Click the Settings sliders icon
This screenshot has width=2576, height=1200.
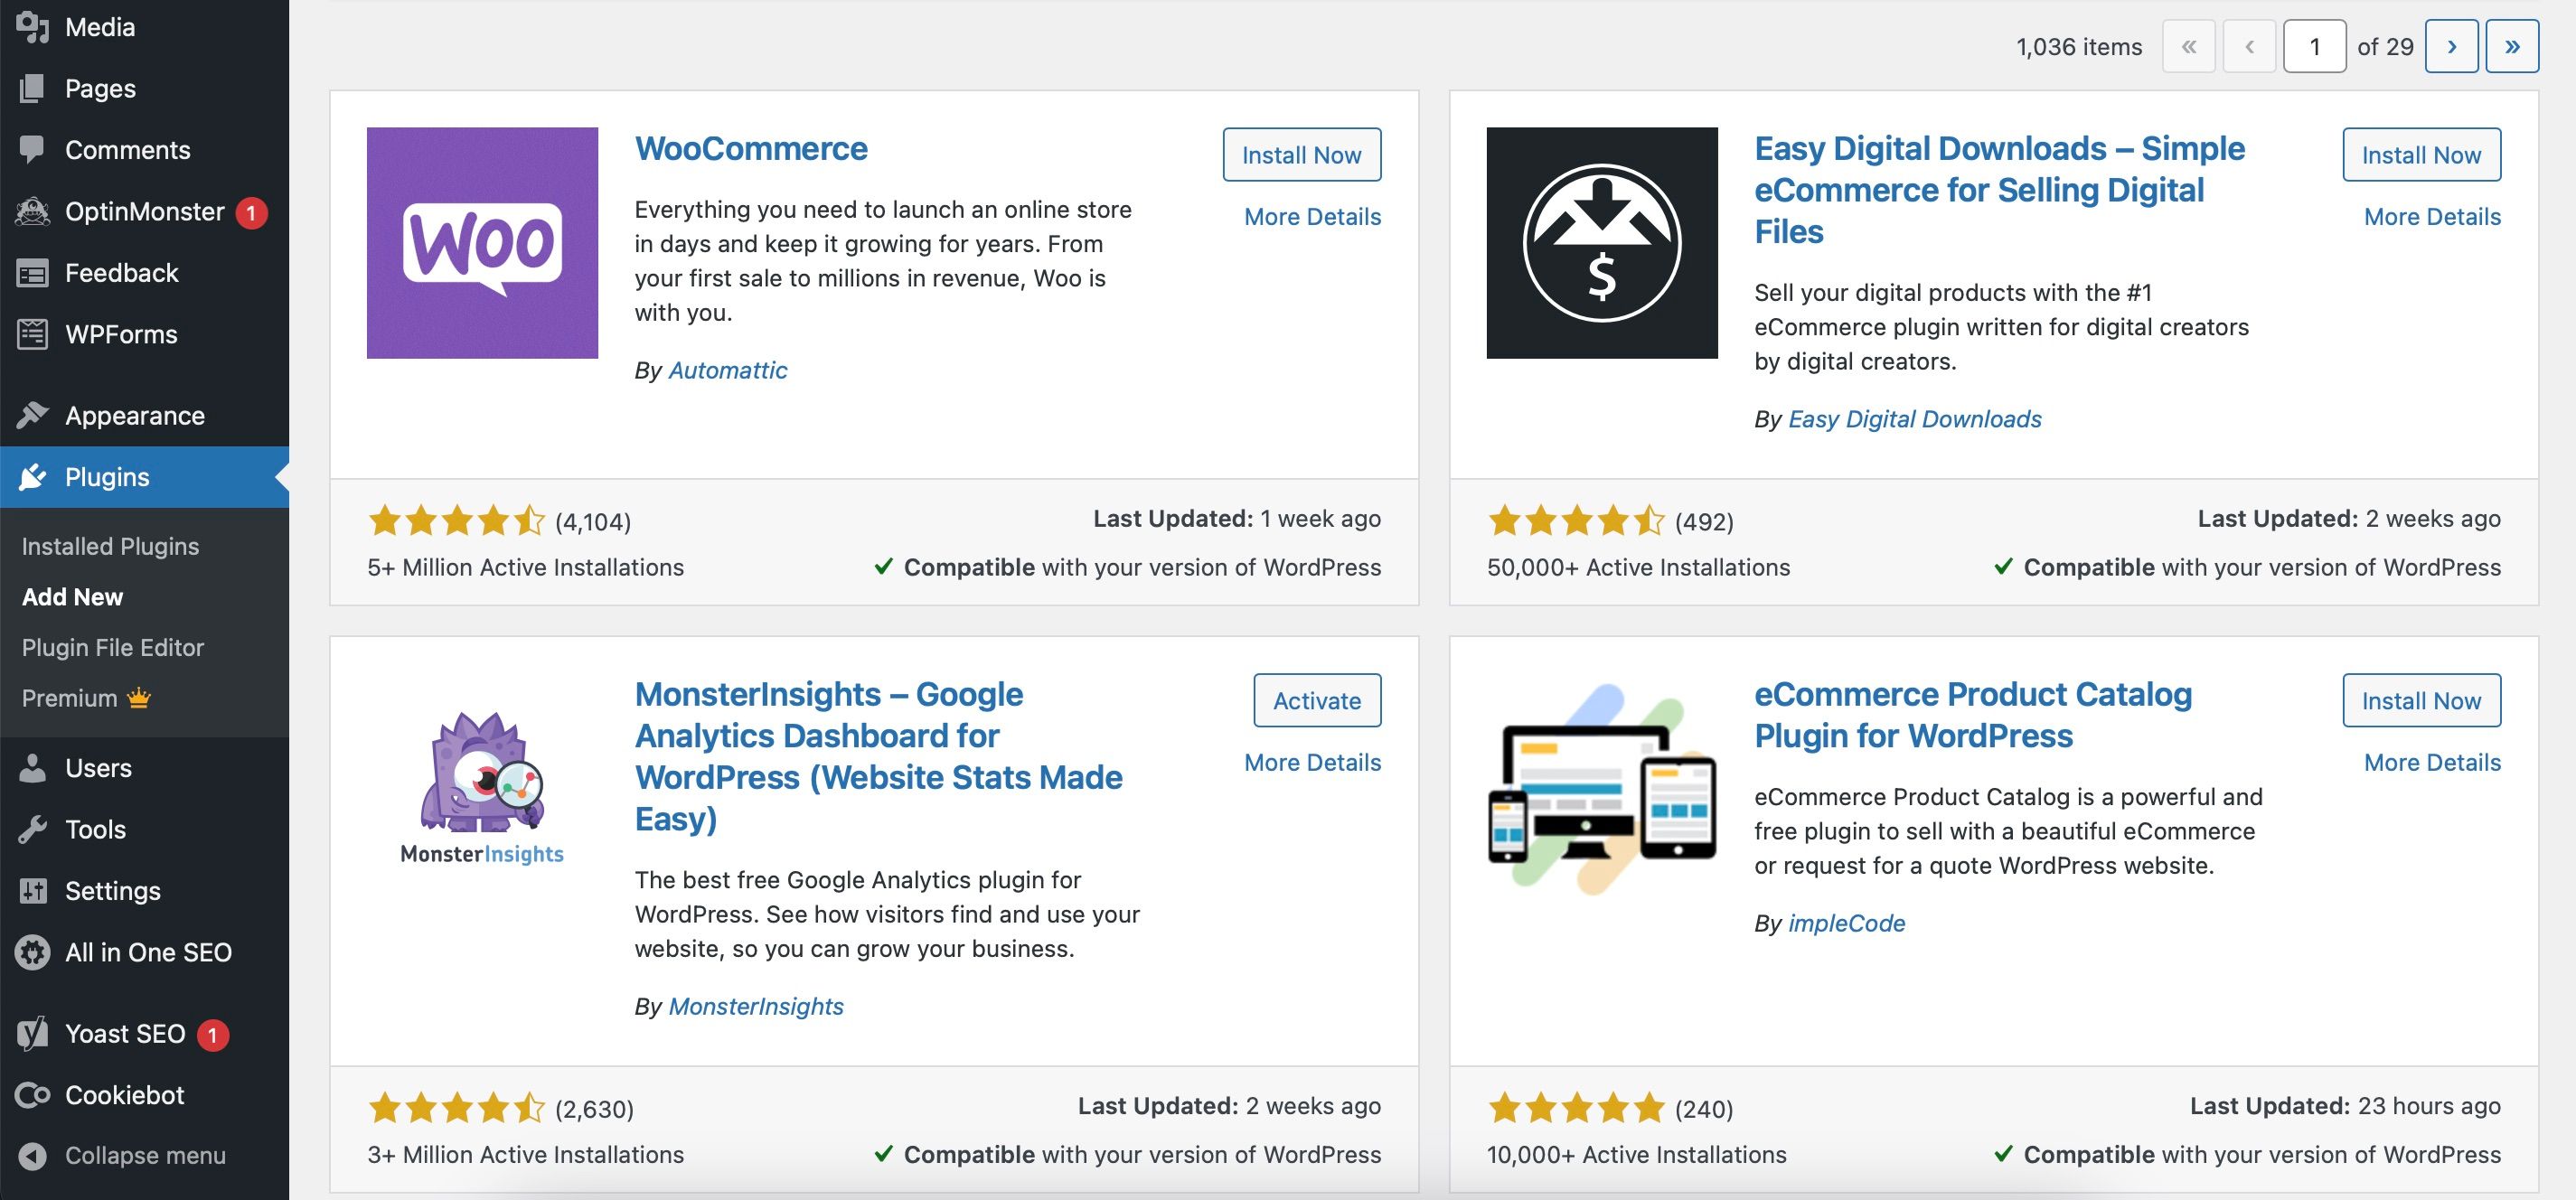click(32, 891)
